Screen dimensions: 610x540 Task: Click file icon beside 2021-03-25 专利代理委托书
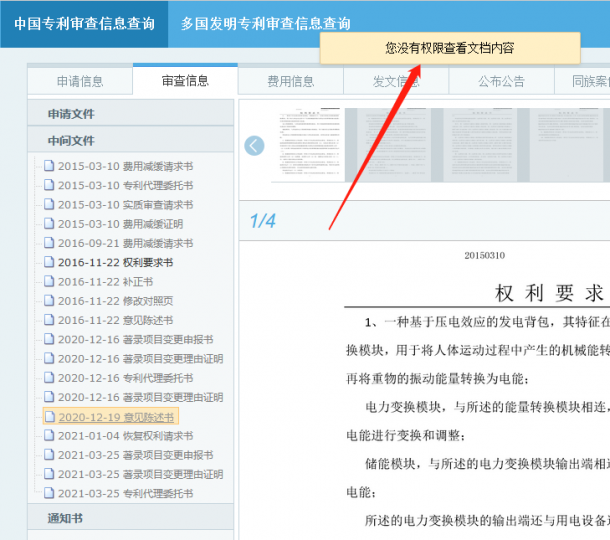[x=49, y=493]
